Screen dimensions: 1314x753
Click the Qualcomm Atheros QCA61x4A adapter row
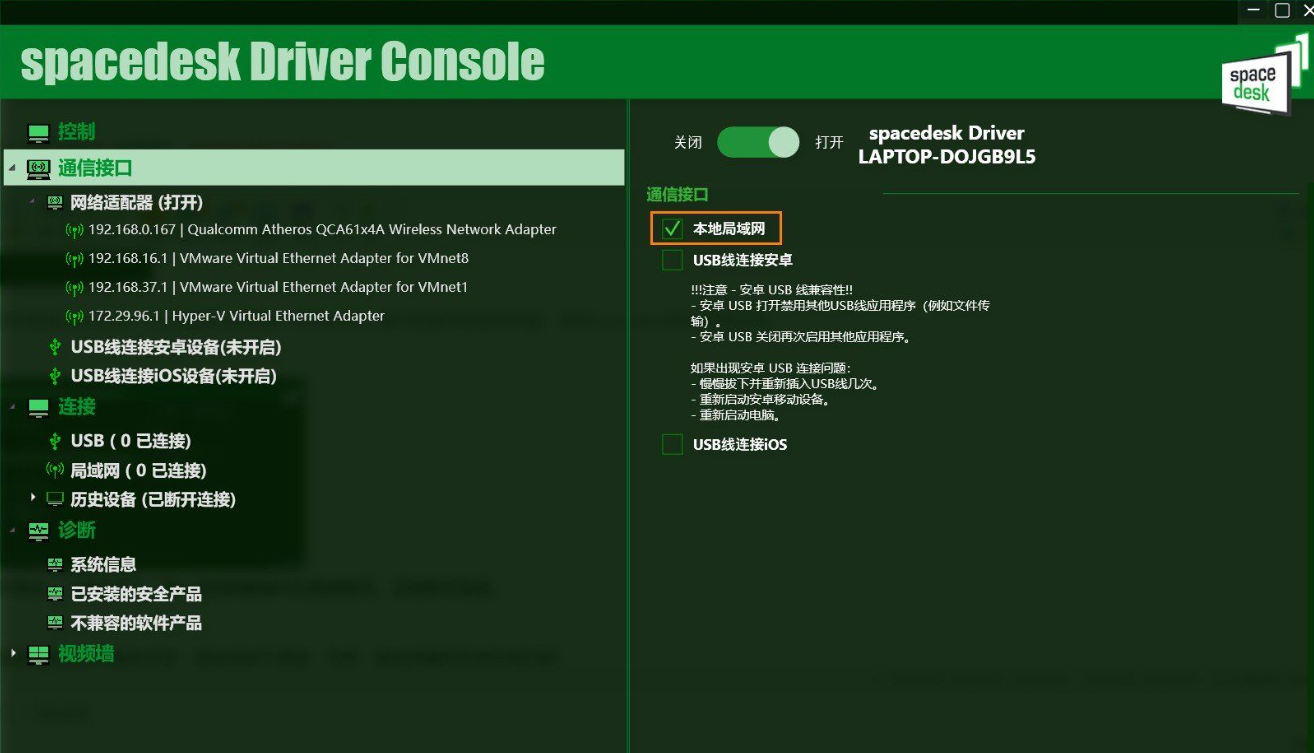point(322,230)
